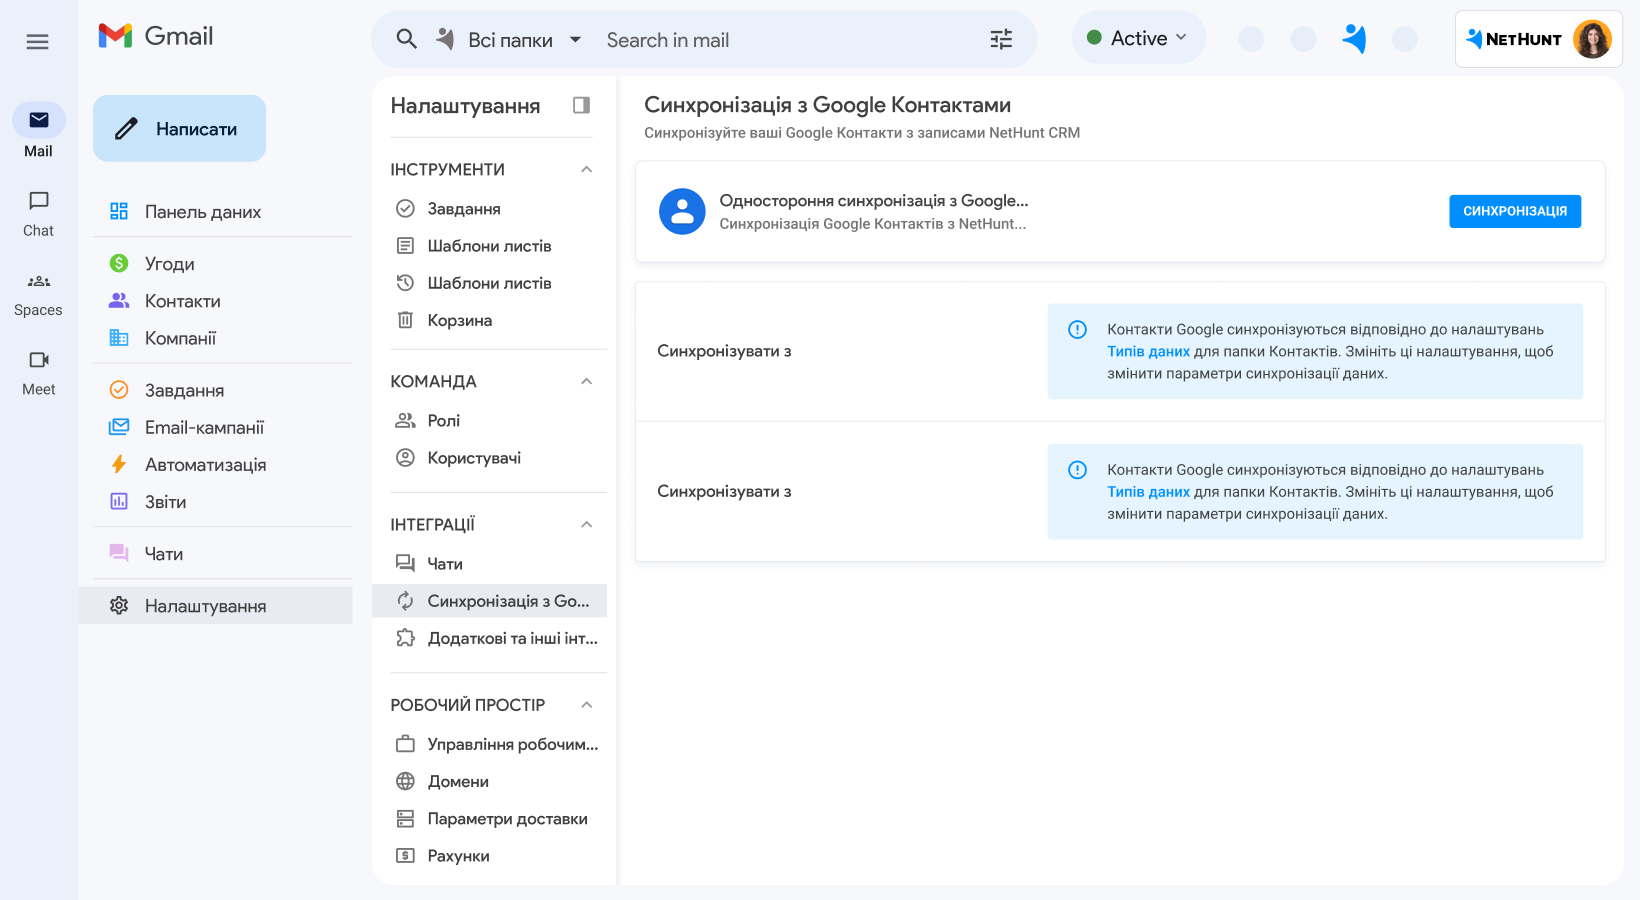
Task: Open the main hamburger menu
Action: [37, 41]
